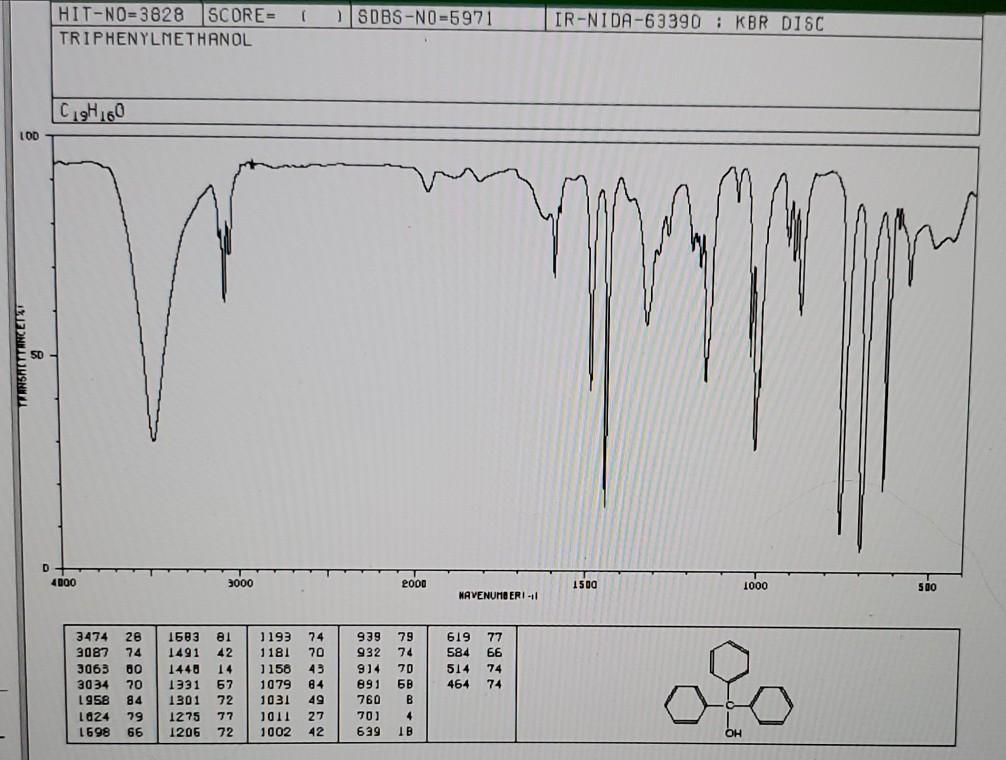Select the 1446 entry in peak table
Screen dimensions: 1006x760
point(200,669)
